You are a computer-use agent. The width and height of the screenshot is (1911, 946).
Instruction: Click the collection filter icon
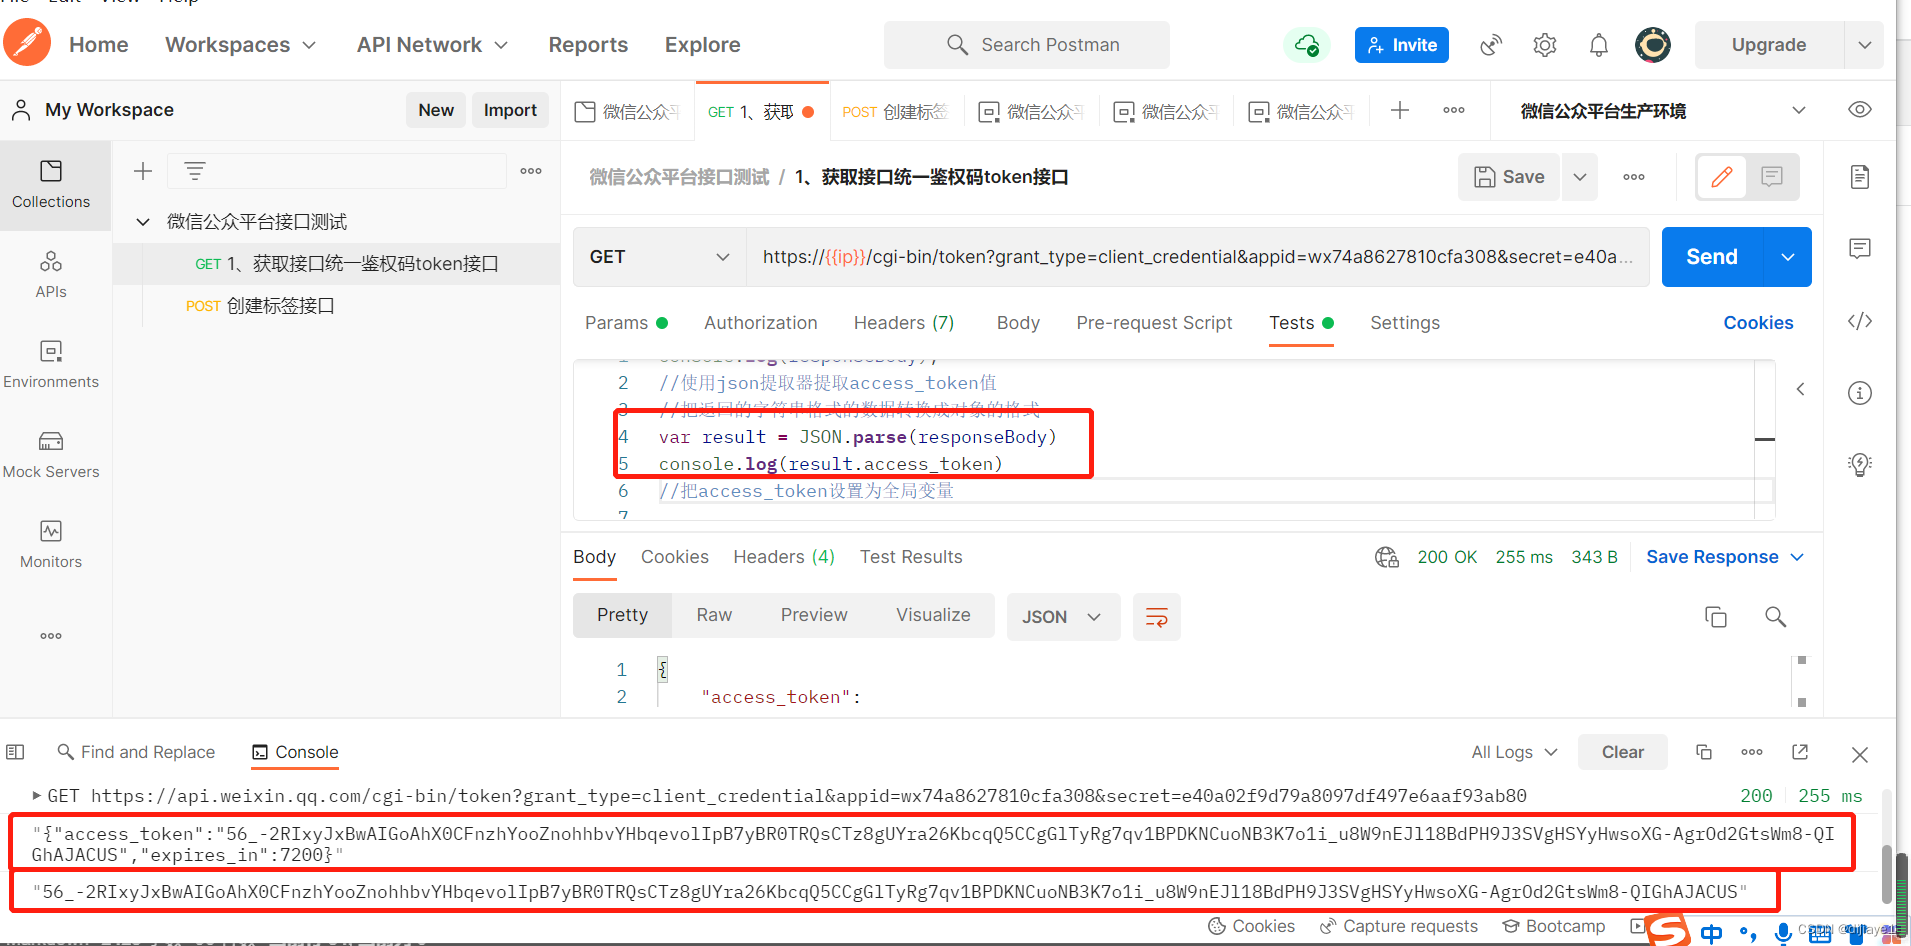(x=195, y=171)
